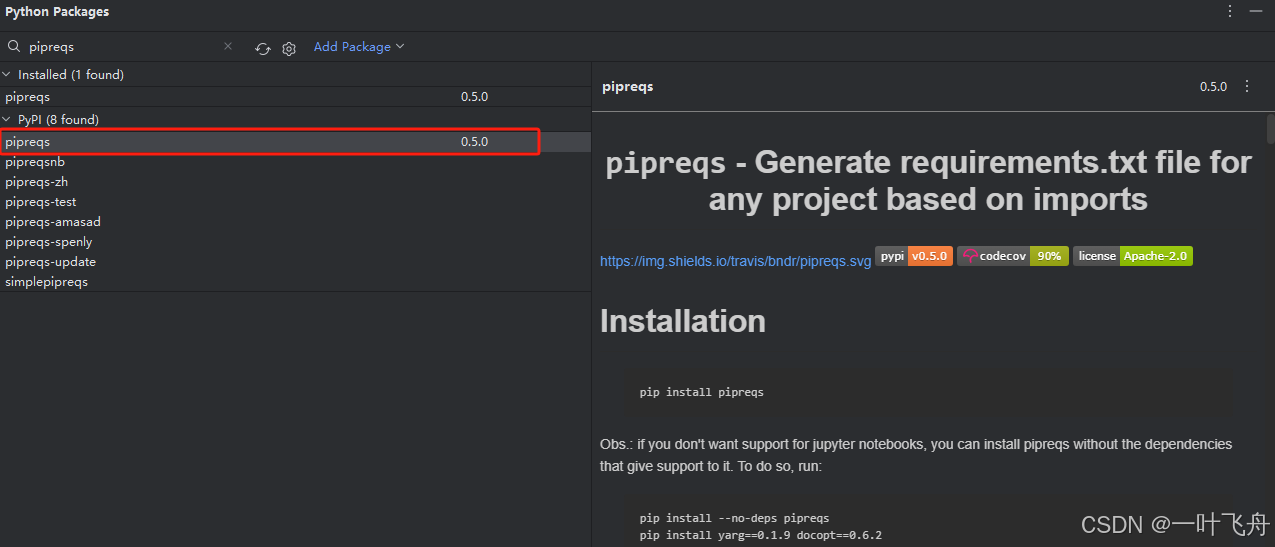This screenshot has height=547, width=1275.
Task: Open Python Packages panel options menu
Action: [1230, 11]
